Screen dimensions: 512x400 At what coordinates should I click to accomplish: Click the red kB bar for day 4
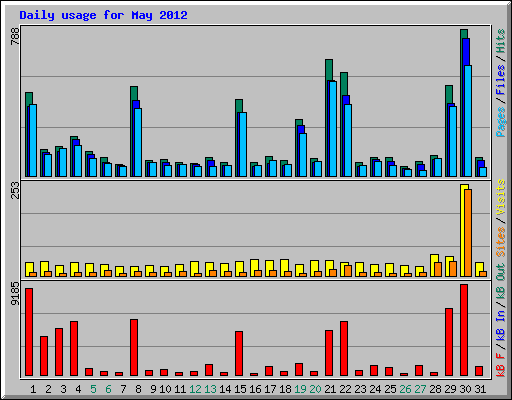pyautogui.click(x=74, y=348)
